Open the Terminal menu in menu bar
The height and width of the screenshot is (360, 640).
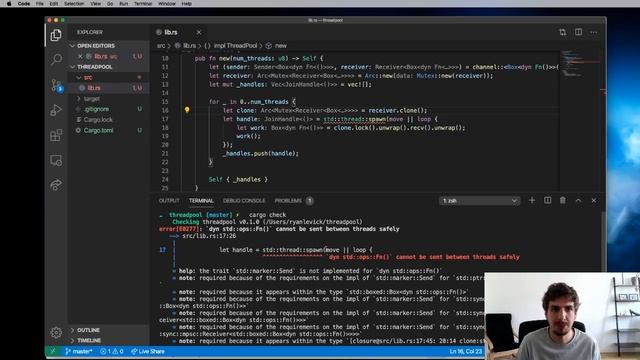tap(143, 3)
